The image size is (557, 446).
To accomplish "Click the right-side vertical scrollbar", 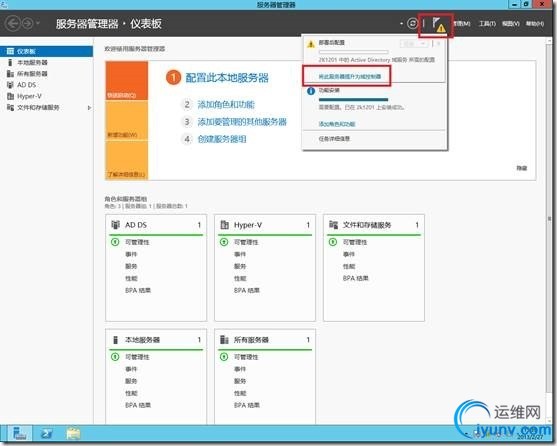I will (550, 220).
